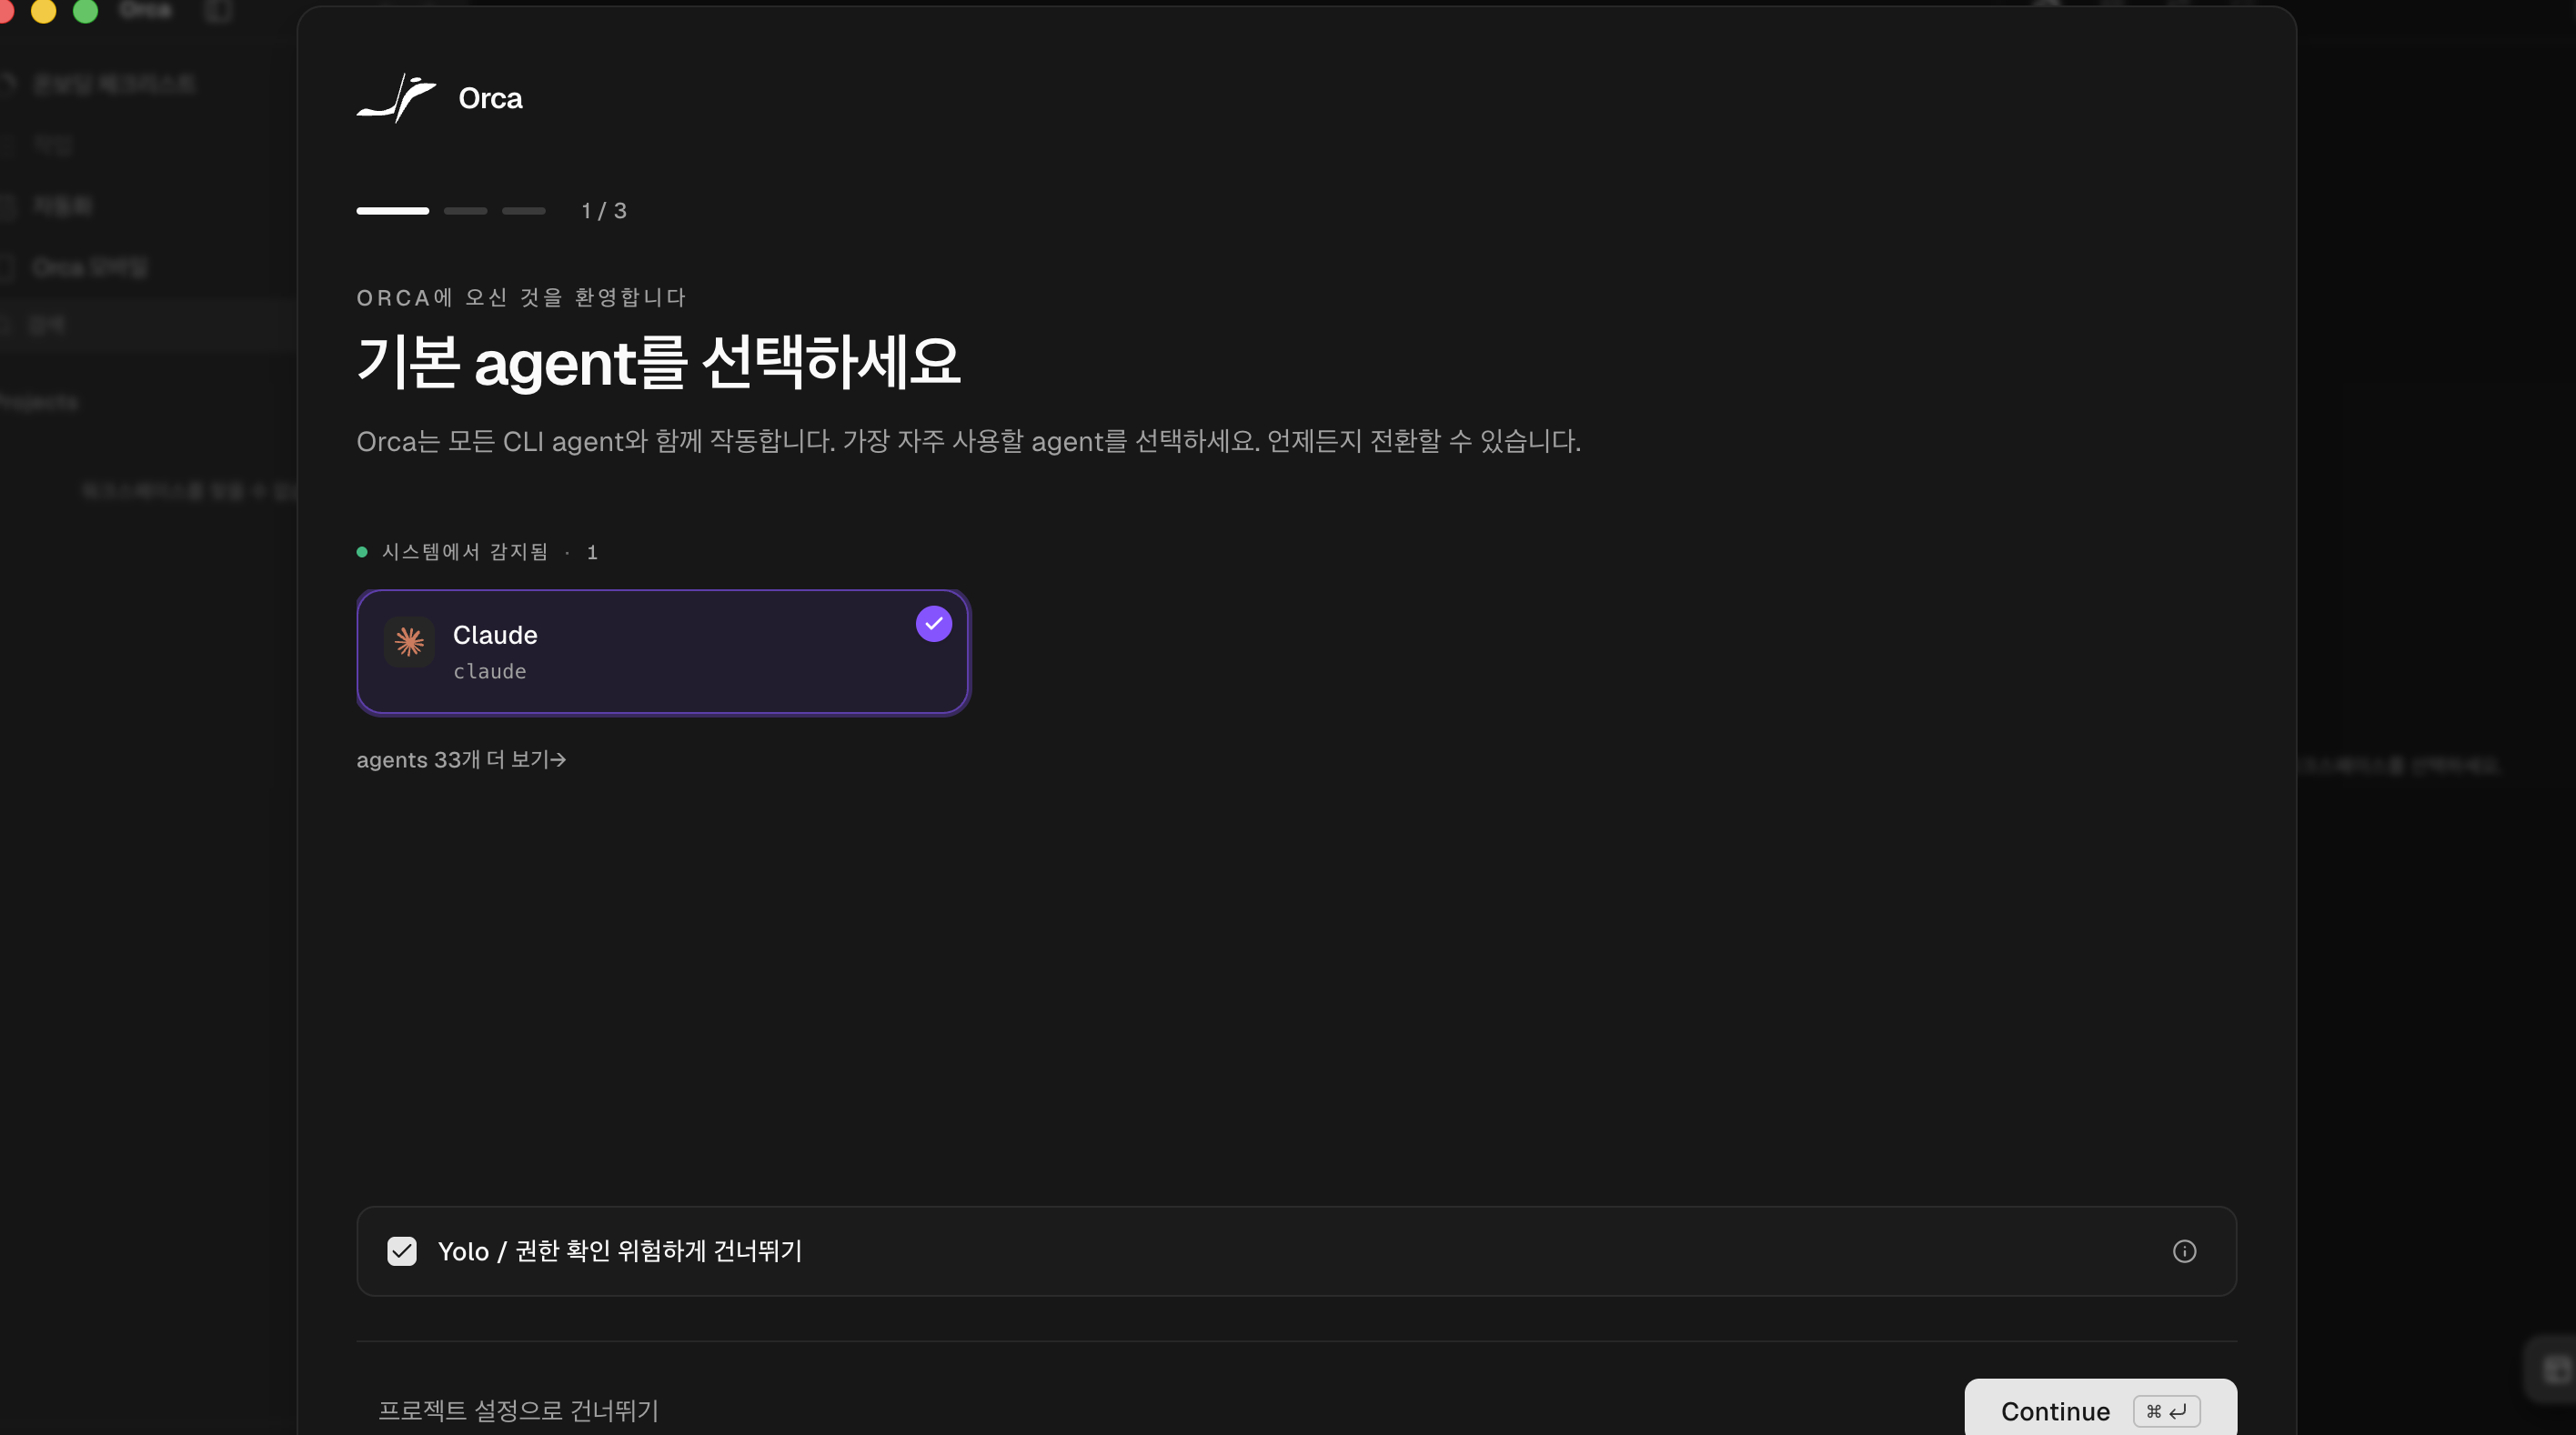Click the orange Claude starburst icon

coord(409,642)
